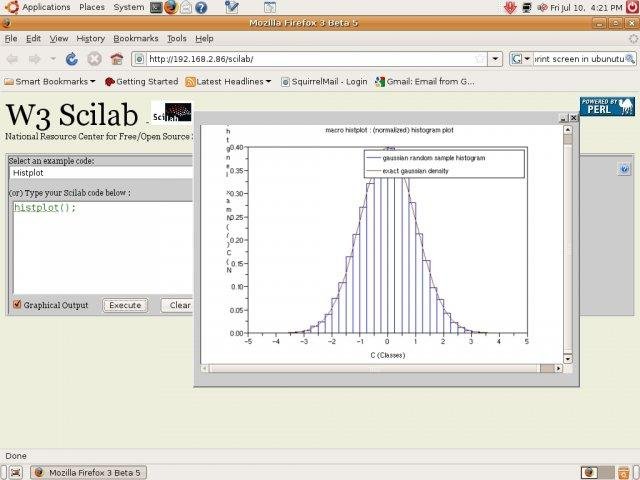This screenshot has width=640, height=480.
Task: Click the Clear button
Action: 177,305
